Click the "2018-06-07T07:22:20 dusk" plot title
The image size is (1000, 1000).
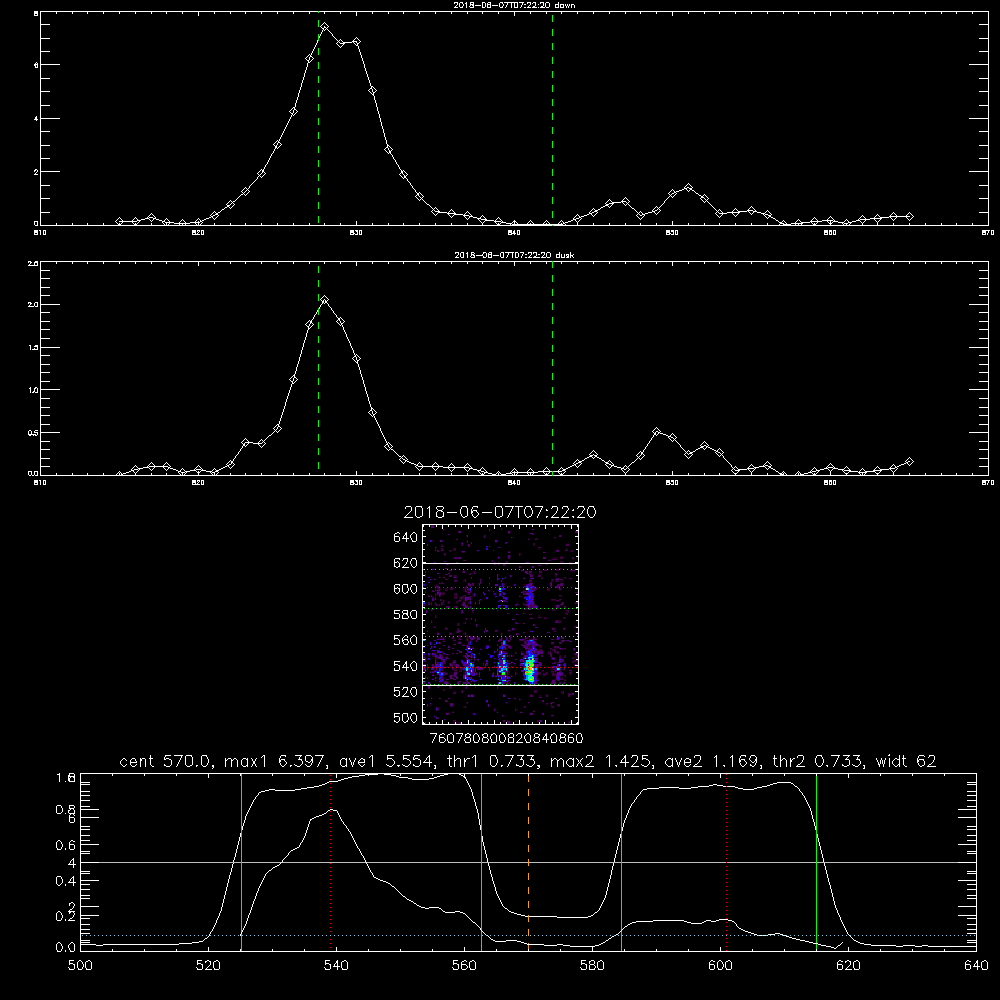(514, 255)
